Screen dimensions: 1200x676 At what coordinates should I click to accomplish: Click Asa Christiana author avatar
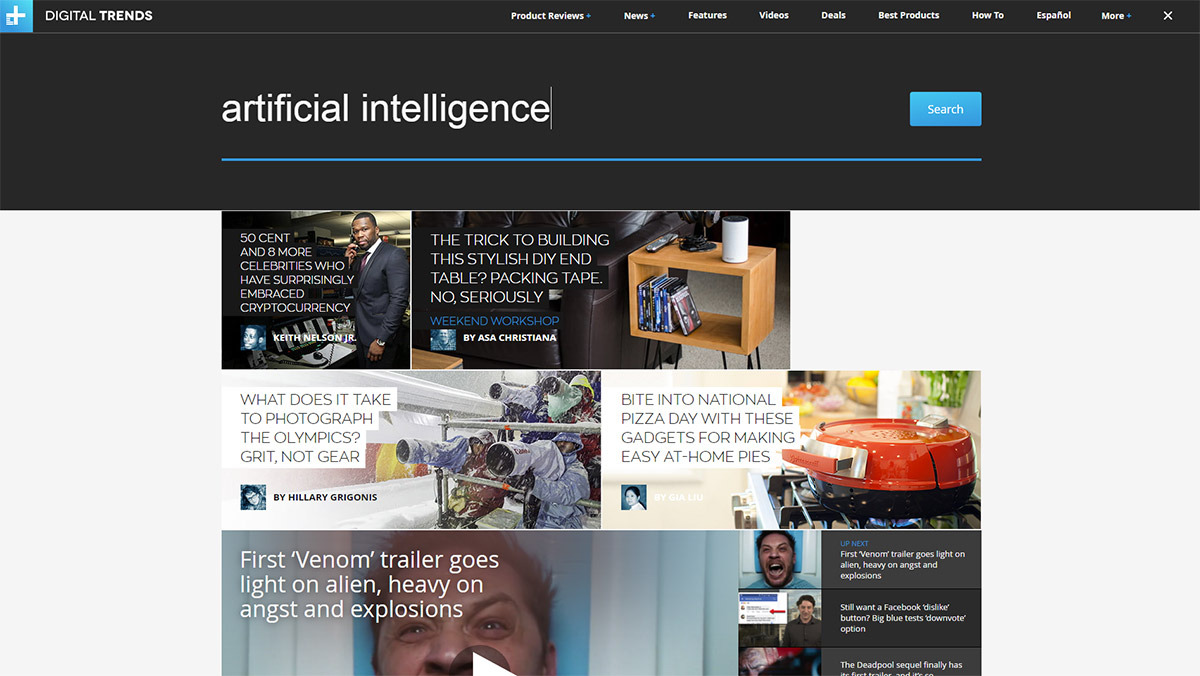pos(443,338)
